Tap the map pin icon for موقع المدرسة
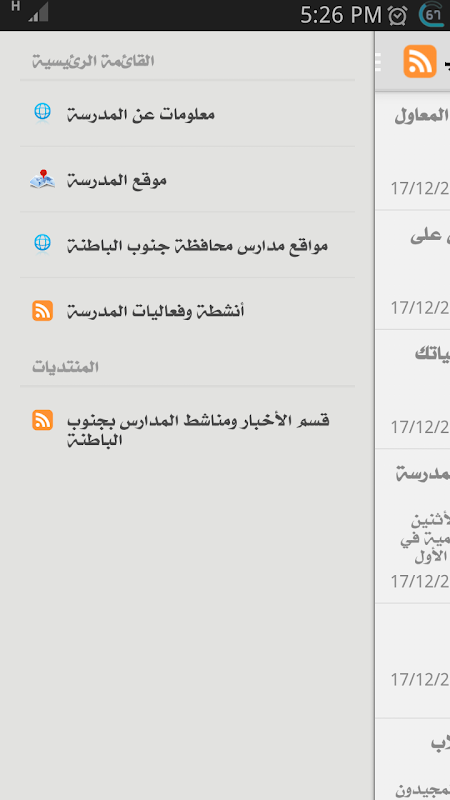The width and height of the screenshot is (450, 800). 42,179
